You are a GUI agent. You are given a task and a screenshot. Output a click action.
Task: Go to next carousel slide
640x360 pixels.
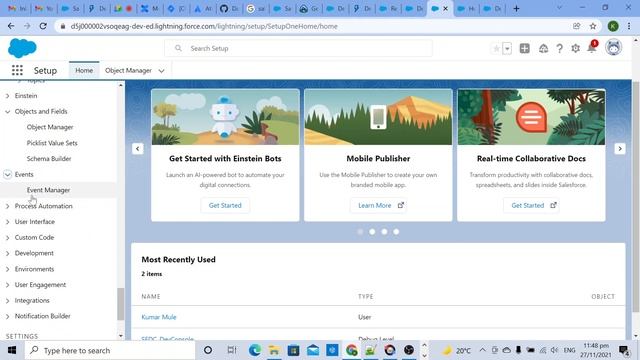point(620,149)
